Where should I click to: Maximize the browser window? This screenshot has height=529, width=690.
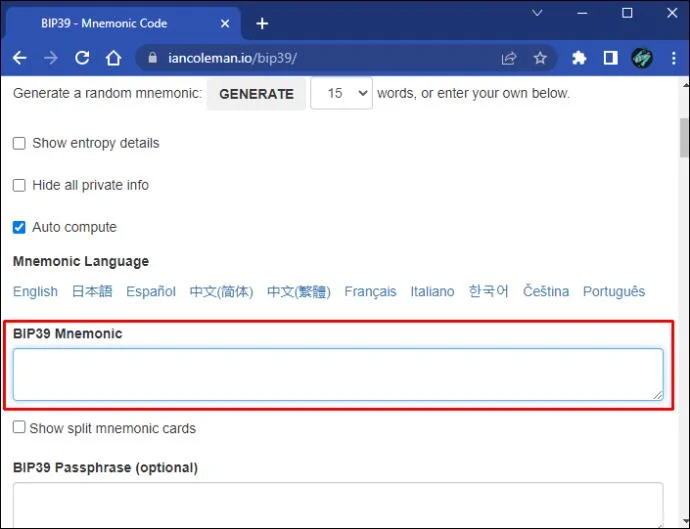coord(627,13)
